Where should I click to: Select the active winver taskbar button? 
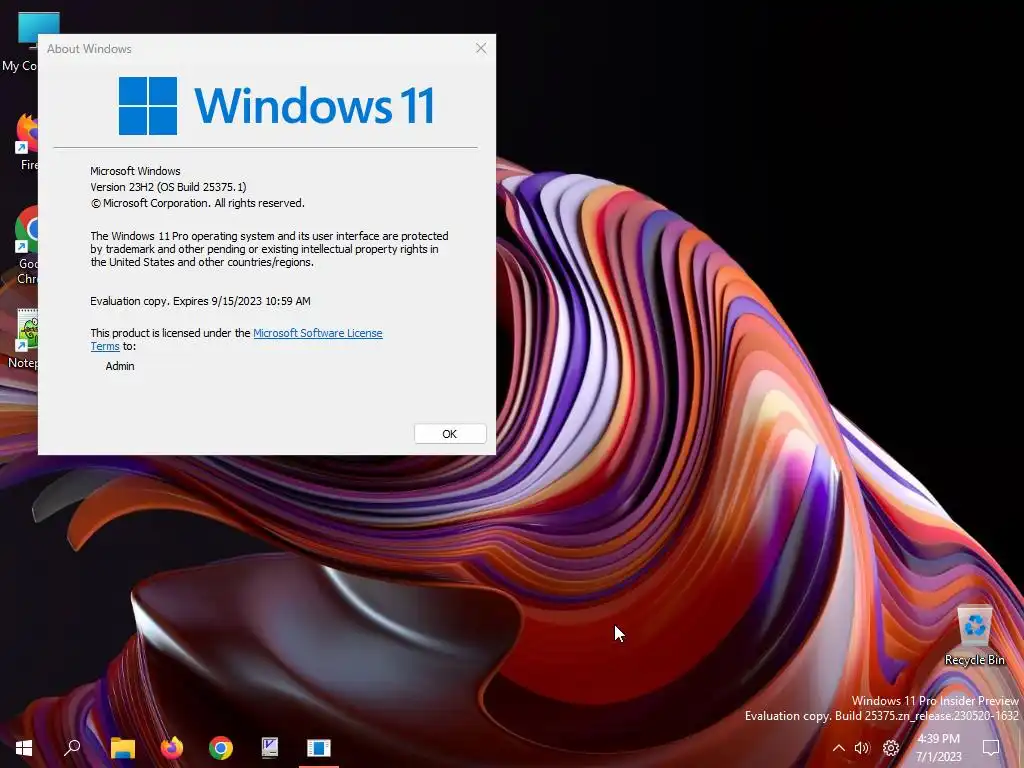point(319,748)
